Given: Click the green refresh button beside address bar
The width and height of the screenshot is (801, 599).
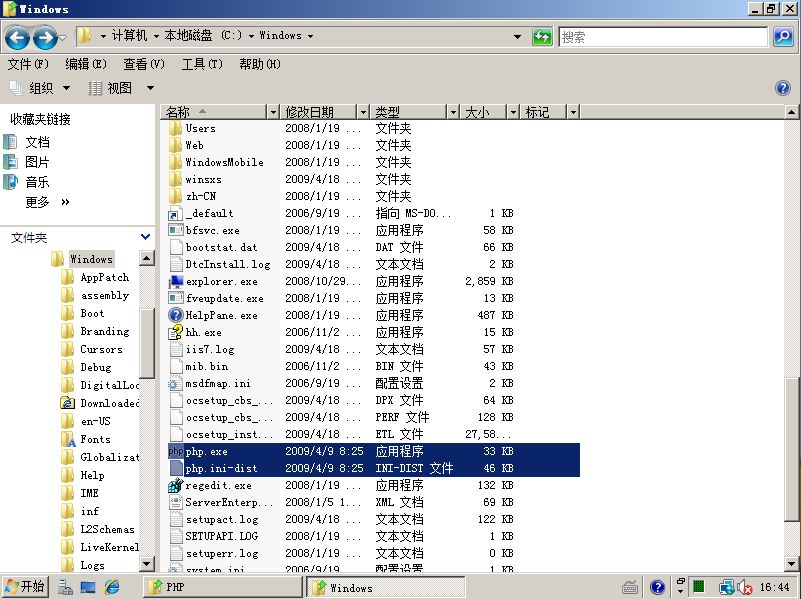Looking at the screenshot, I should click(542, 37).
